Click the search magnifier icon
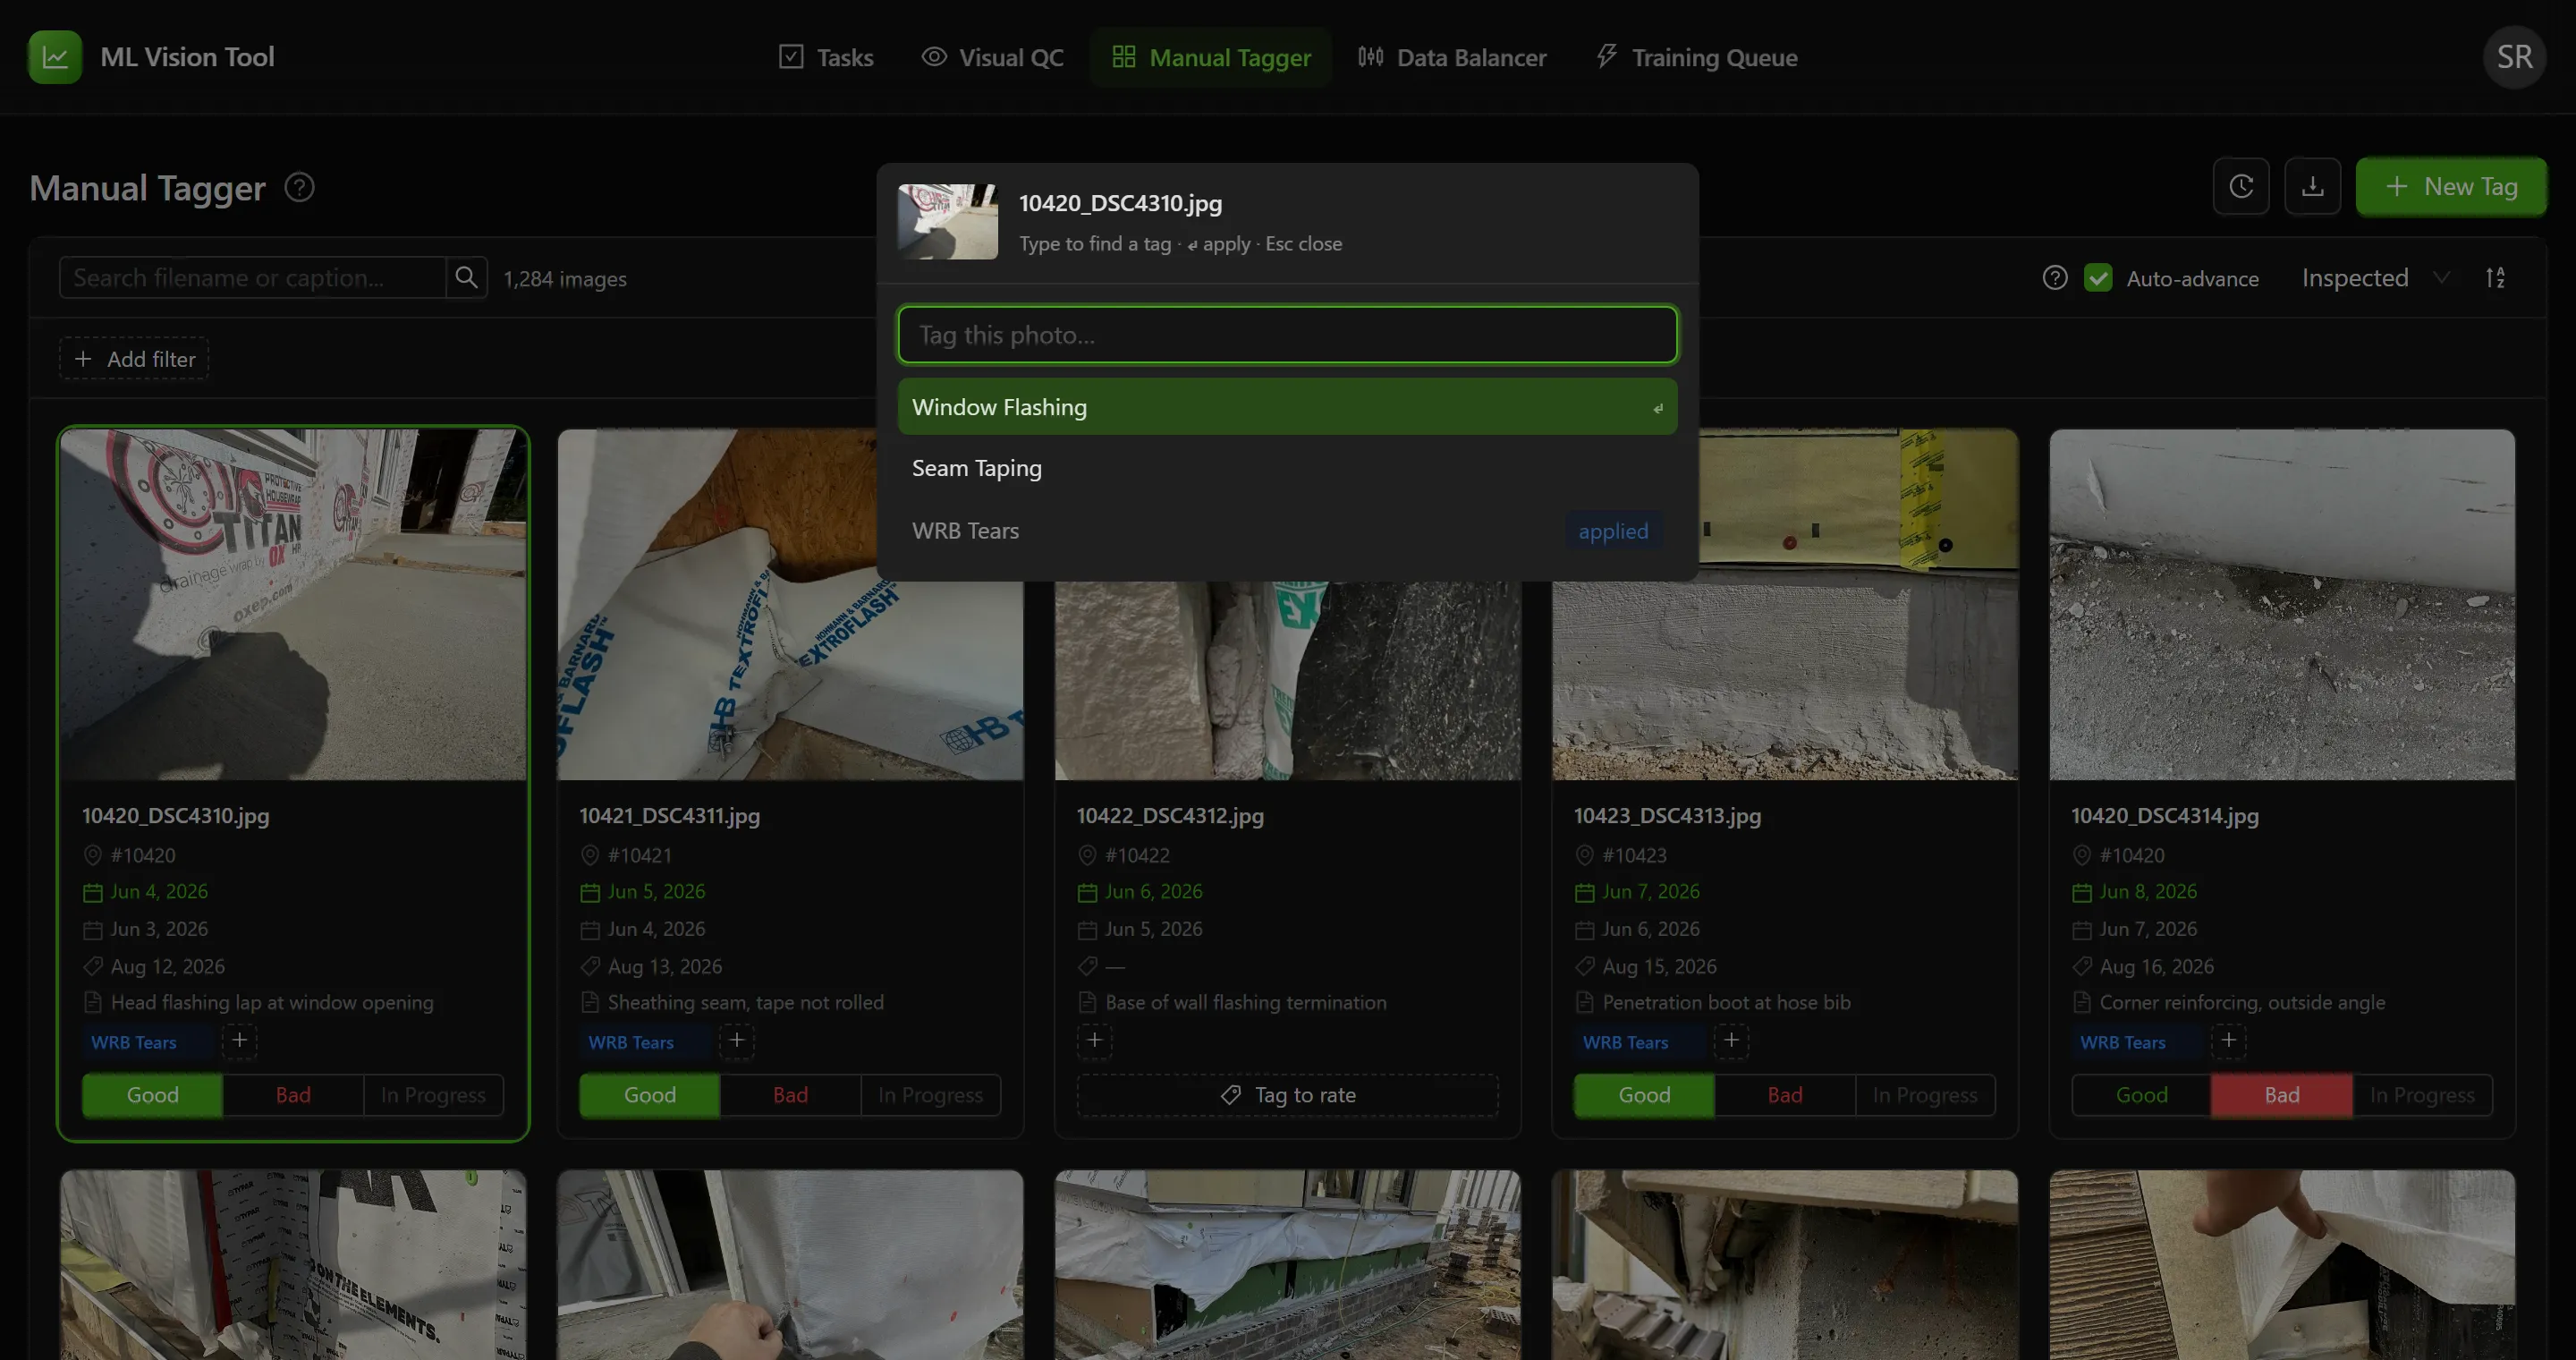The width and height of the screenshot is (2576, 1360). tap(466, 277)
